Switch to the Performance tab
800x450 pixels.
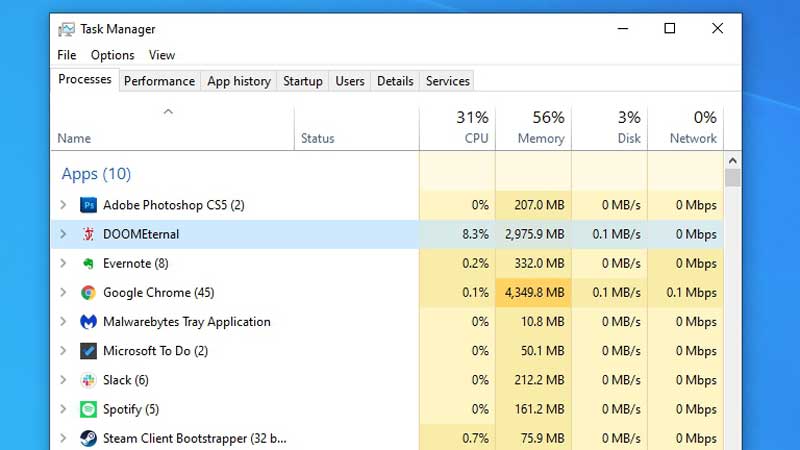tap(159, 81)
